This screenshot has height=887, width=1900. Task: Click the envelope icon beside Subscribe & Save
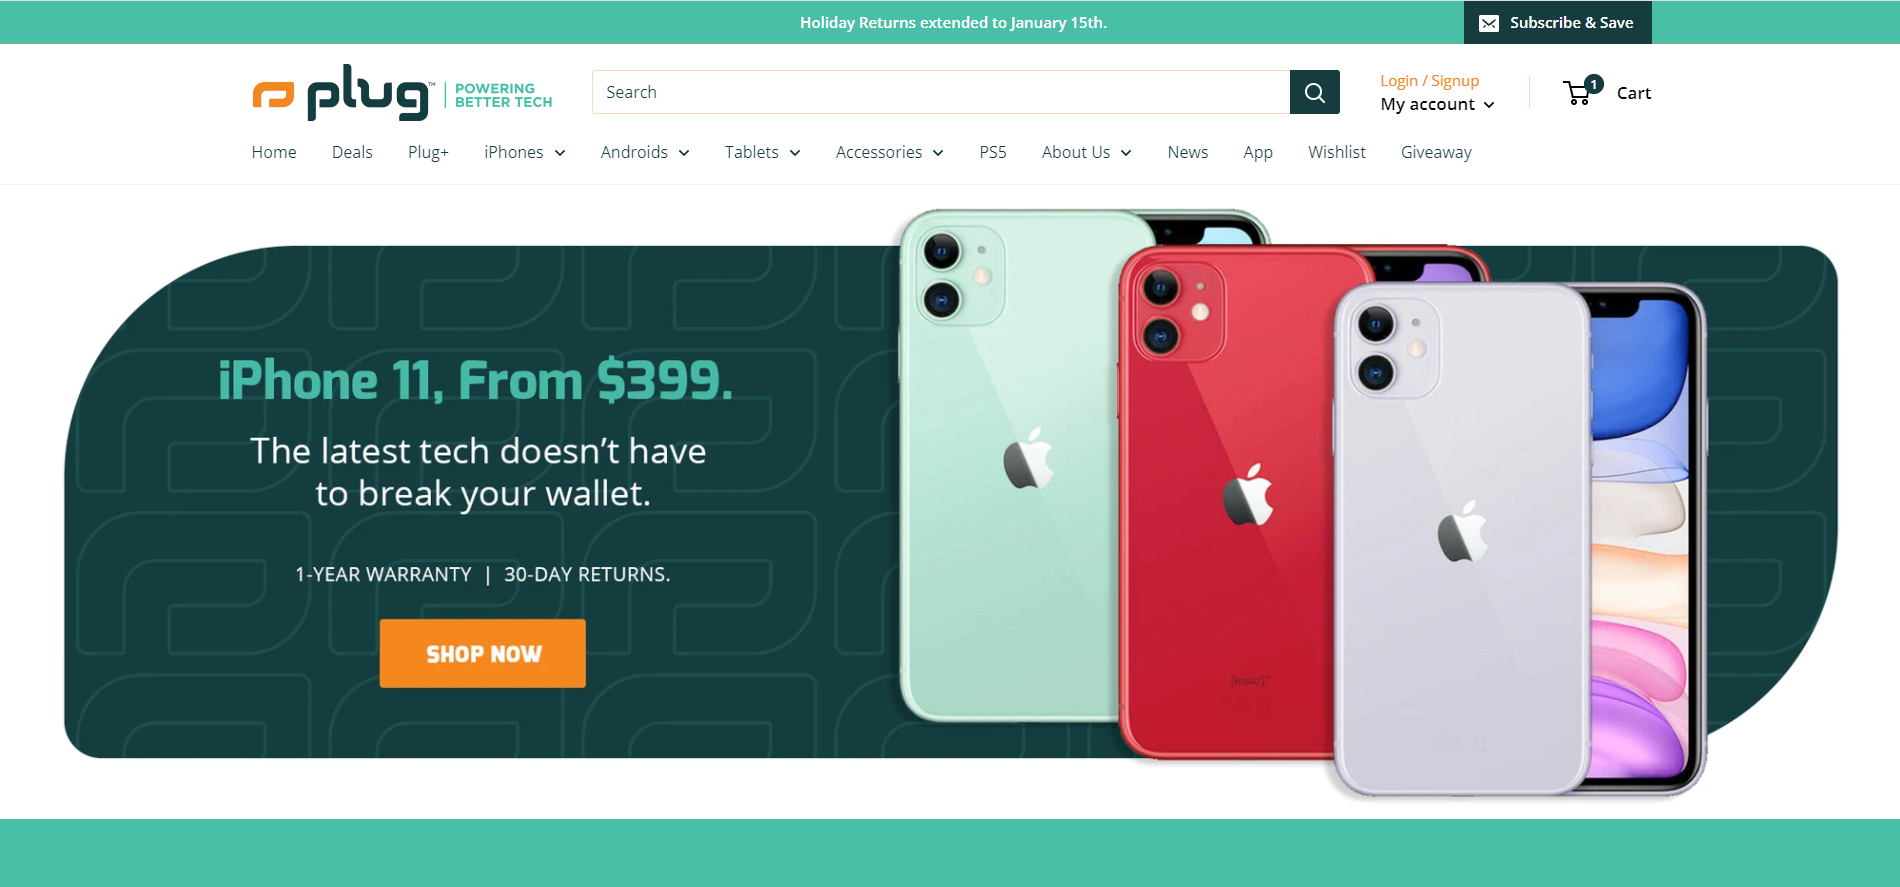(x=1489, y=23)
